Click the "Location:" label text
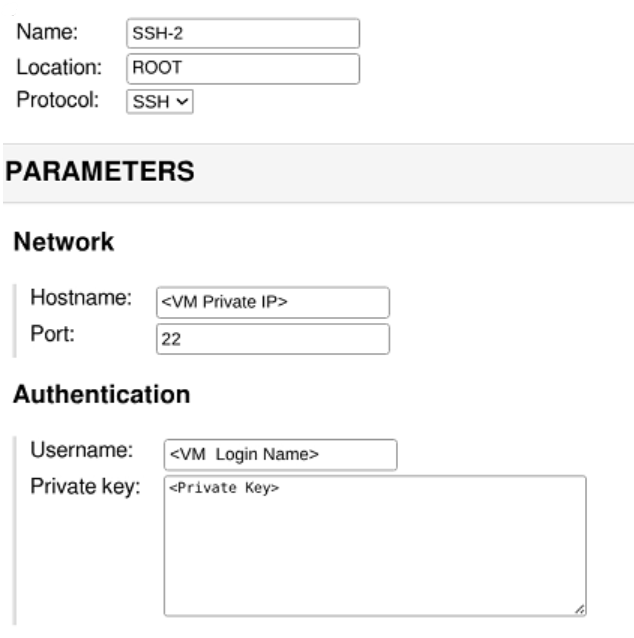This screenshot has width=634, height=638. coord(58,68)
